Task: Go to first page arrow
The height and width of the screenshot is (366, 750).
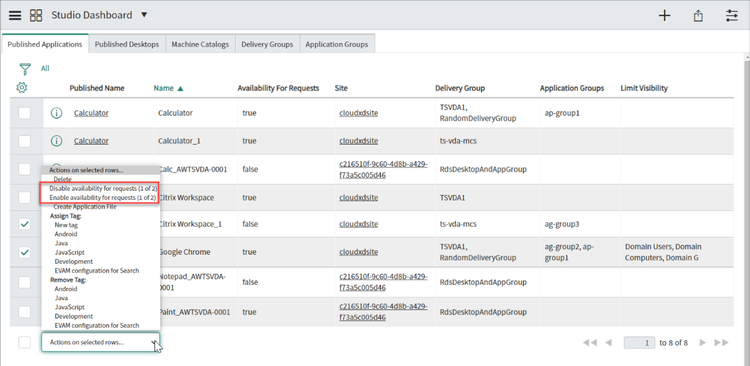Action: (590, 343)
